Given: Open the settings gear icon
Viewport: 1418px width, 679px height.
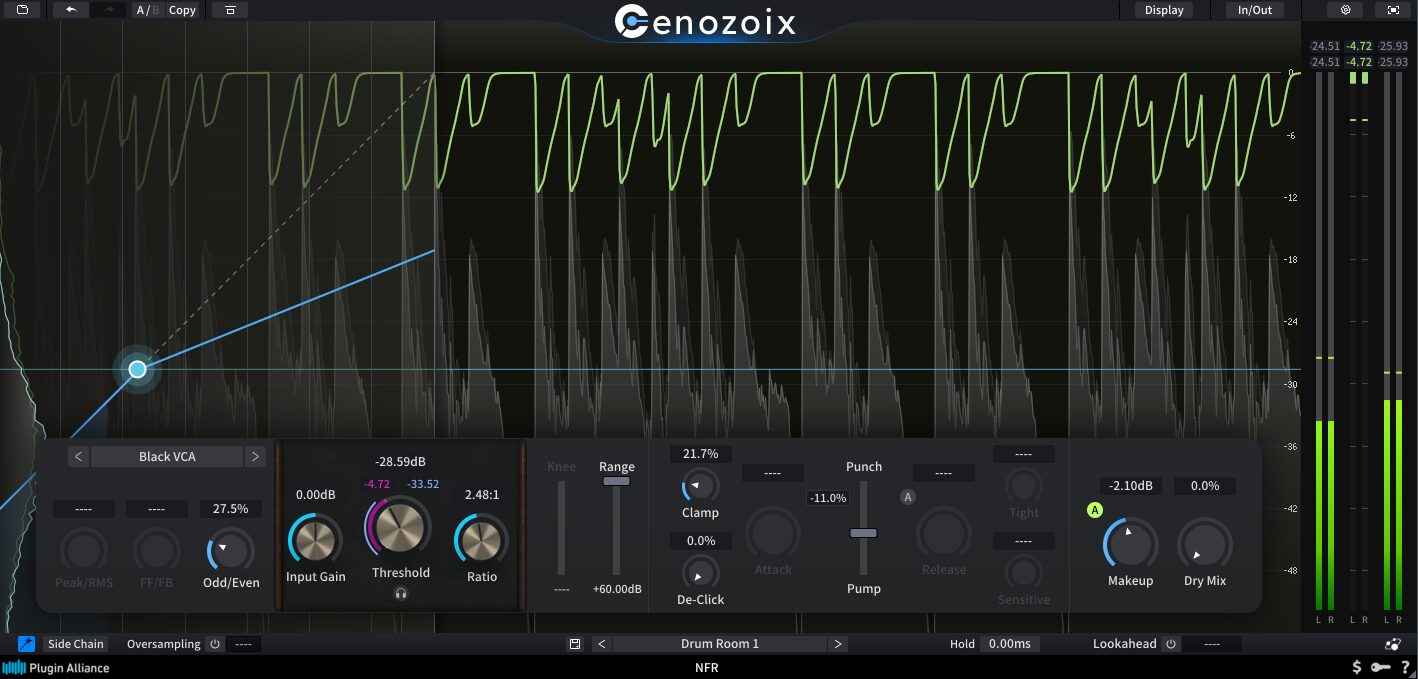Looking at the screenshot, I should [x=1345, y=10].
